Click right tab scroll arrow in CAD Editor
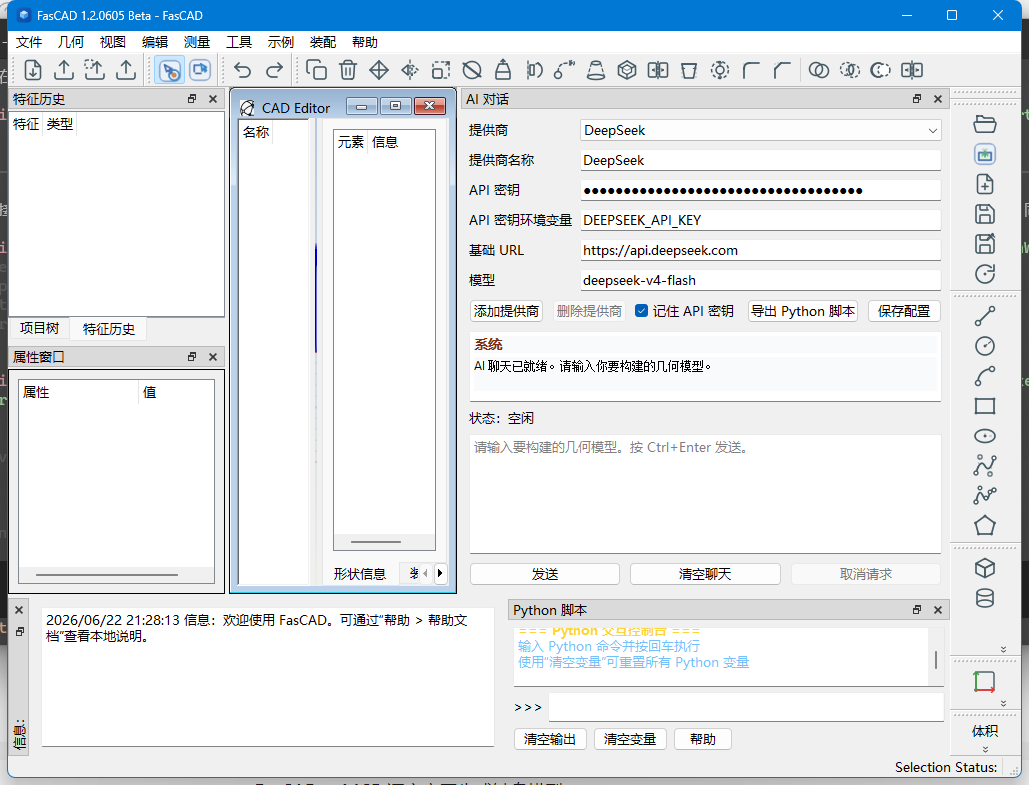1029x785 pixels. click(x=440, y=573)
